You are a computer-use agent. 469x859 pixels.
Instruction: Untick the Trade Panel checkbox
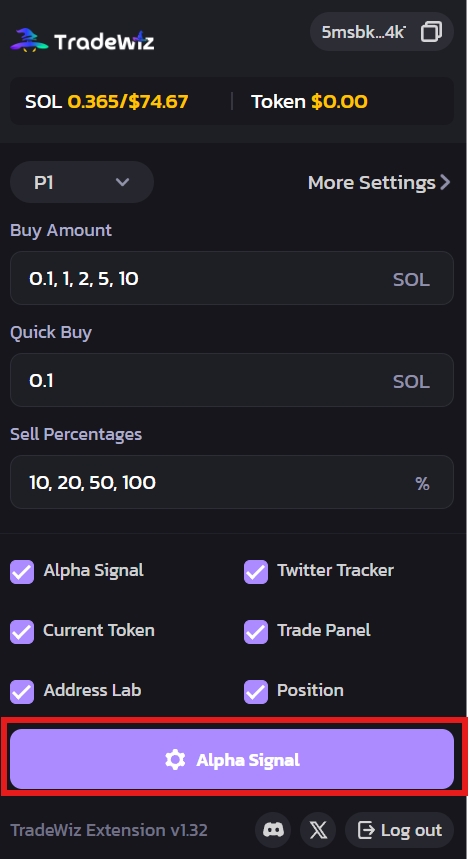[256, 632]
